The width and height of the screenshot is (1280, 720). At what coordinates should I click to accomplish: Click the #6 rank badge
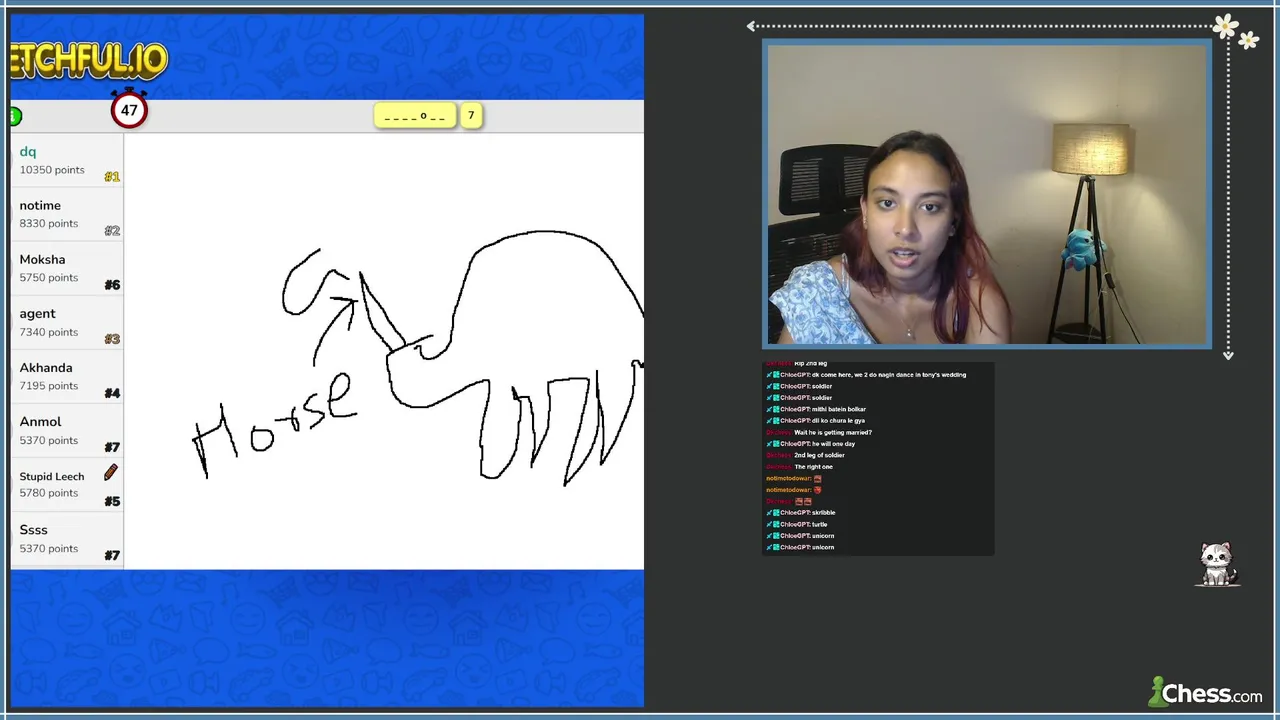point(112,285)
